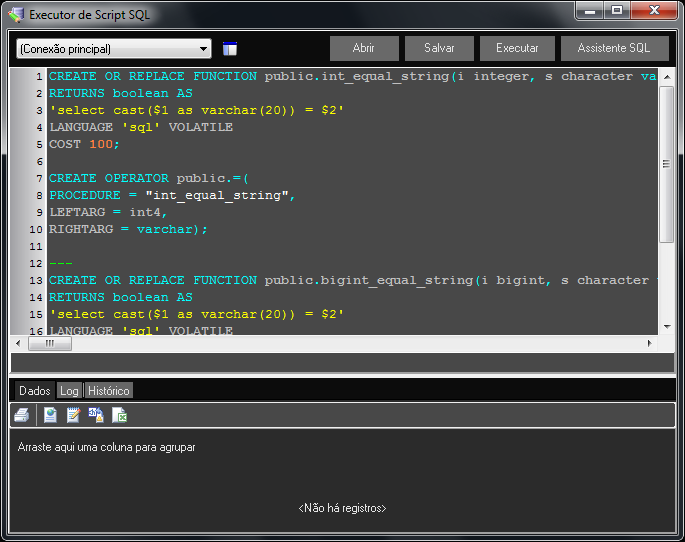
Task: Click the horizontal scrollbar thumb
Action: [x=50, y=343]
